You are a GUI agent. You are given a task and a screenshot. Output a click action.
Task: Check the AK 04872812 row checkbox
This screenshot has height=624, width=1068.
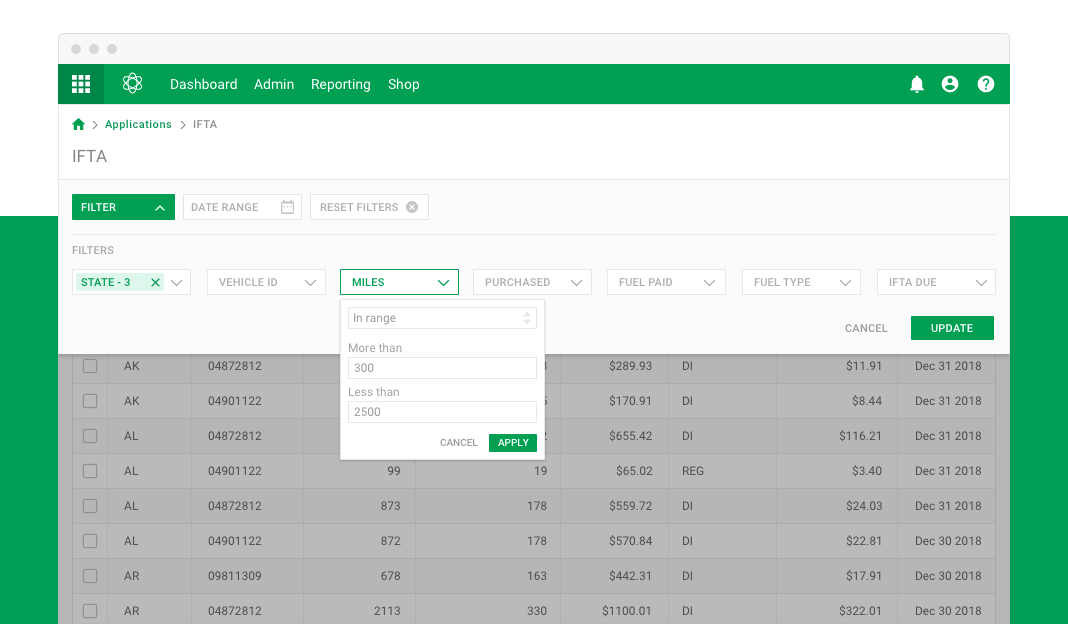[x=90, y=366]
